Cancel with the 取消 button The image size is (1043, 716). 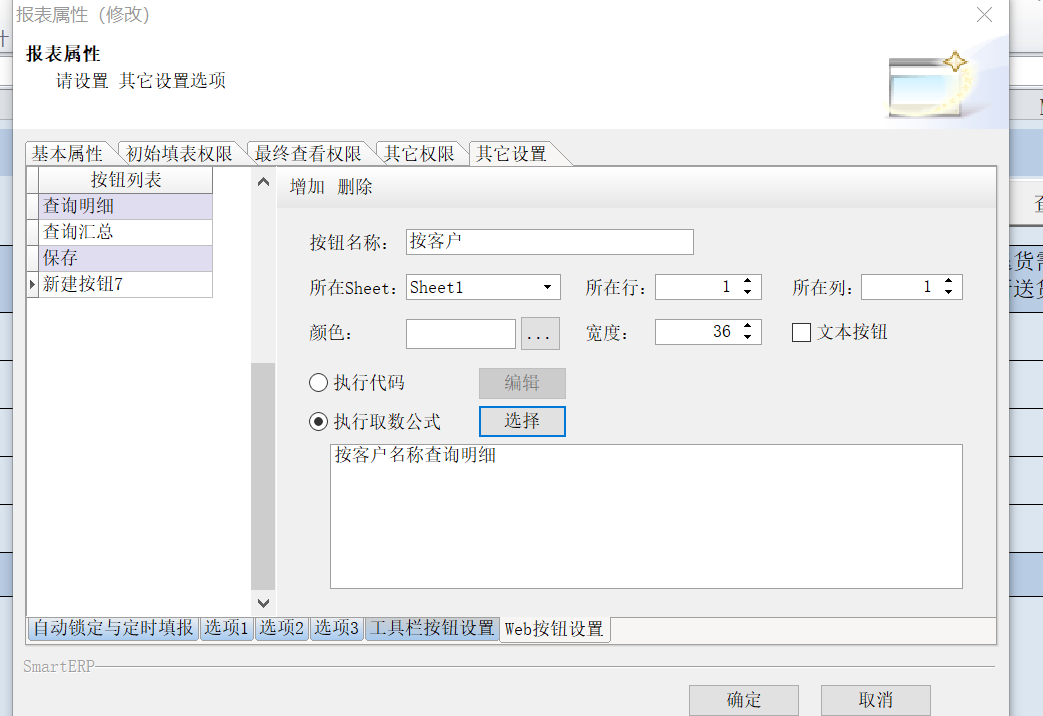(x=875, y=700)
